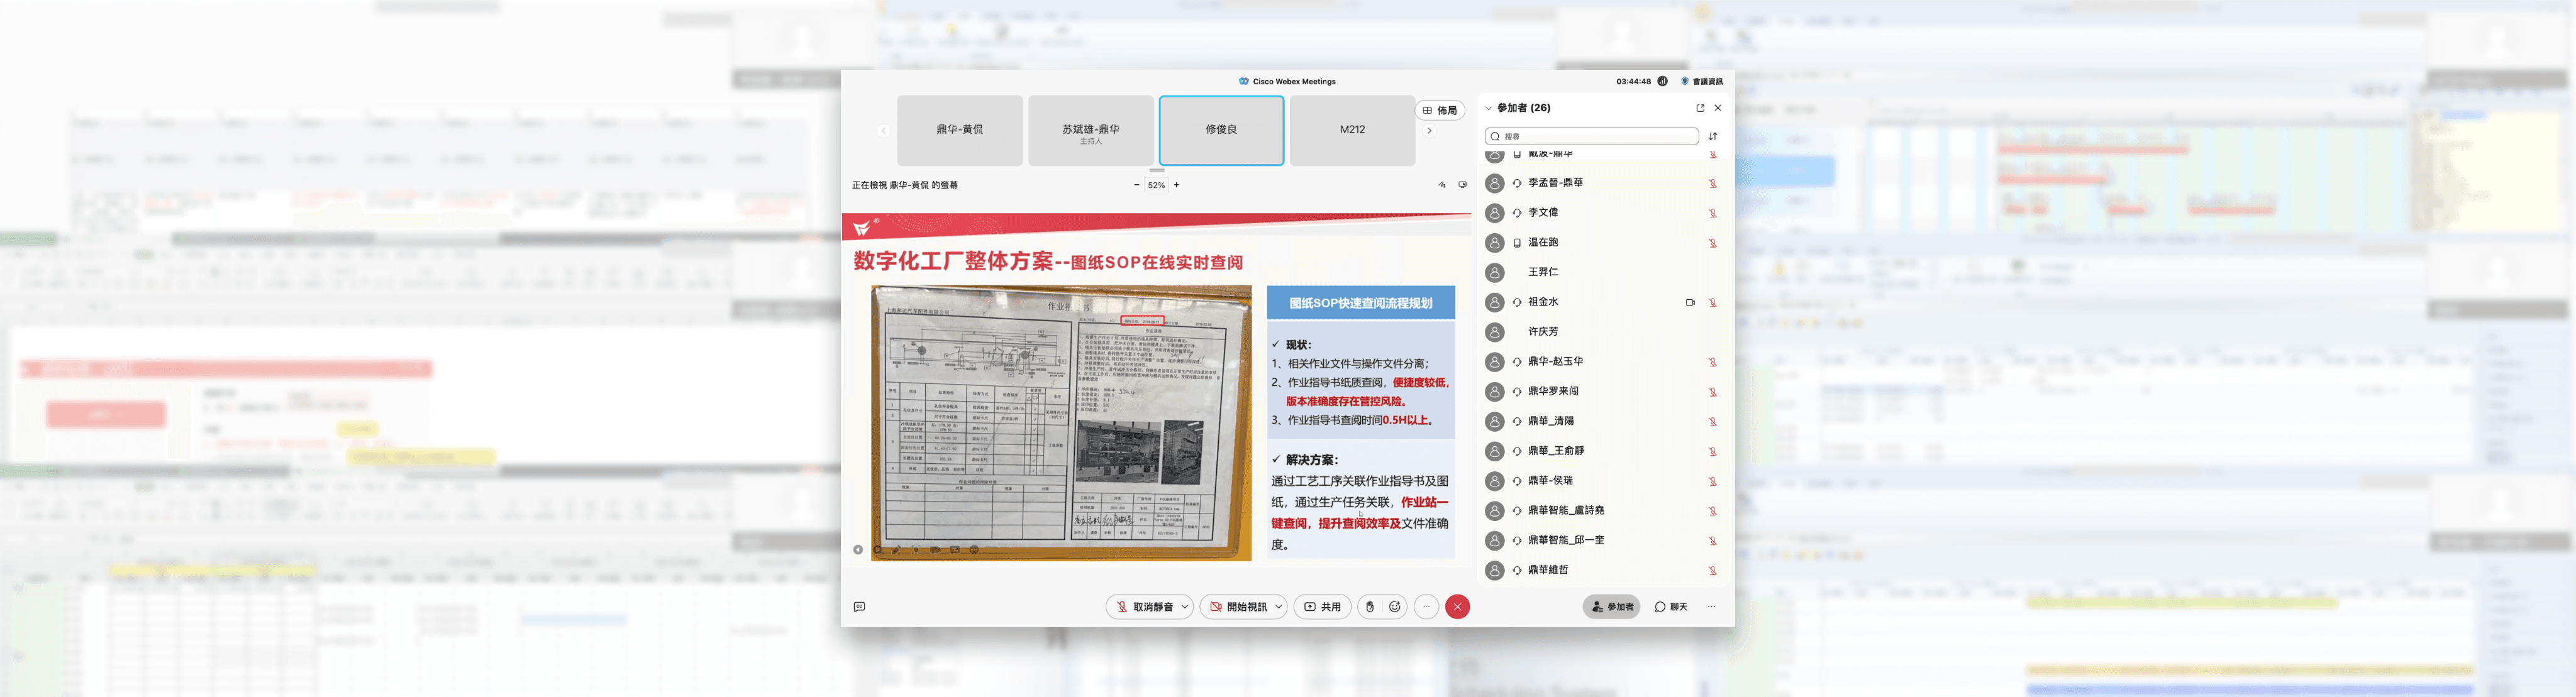Click the annotate icon above shared screen
Screen dimensions: 2576x697
coord(1442,185)
